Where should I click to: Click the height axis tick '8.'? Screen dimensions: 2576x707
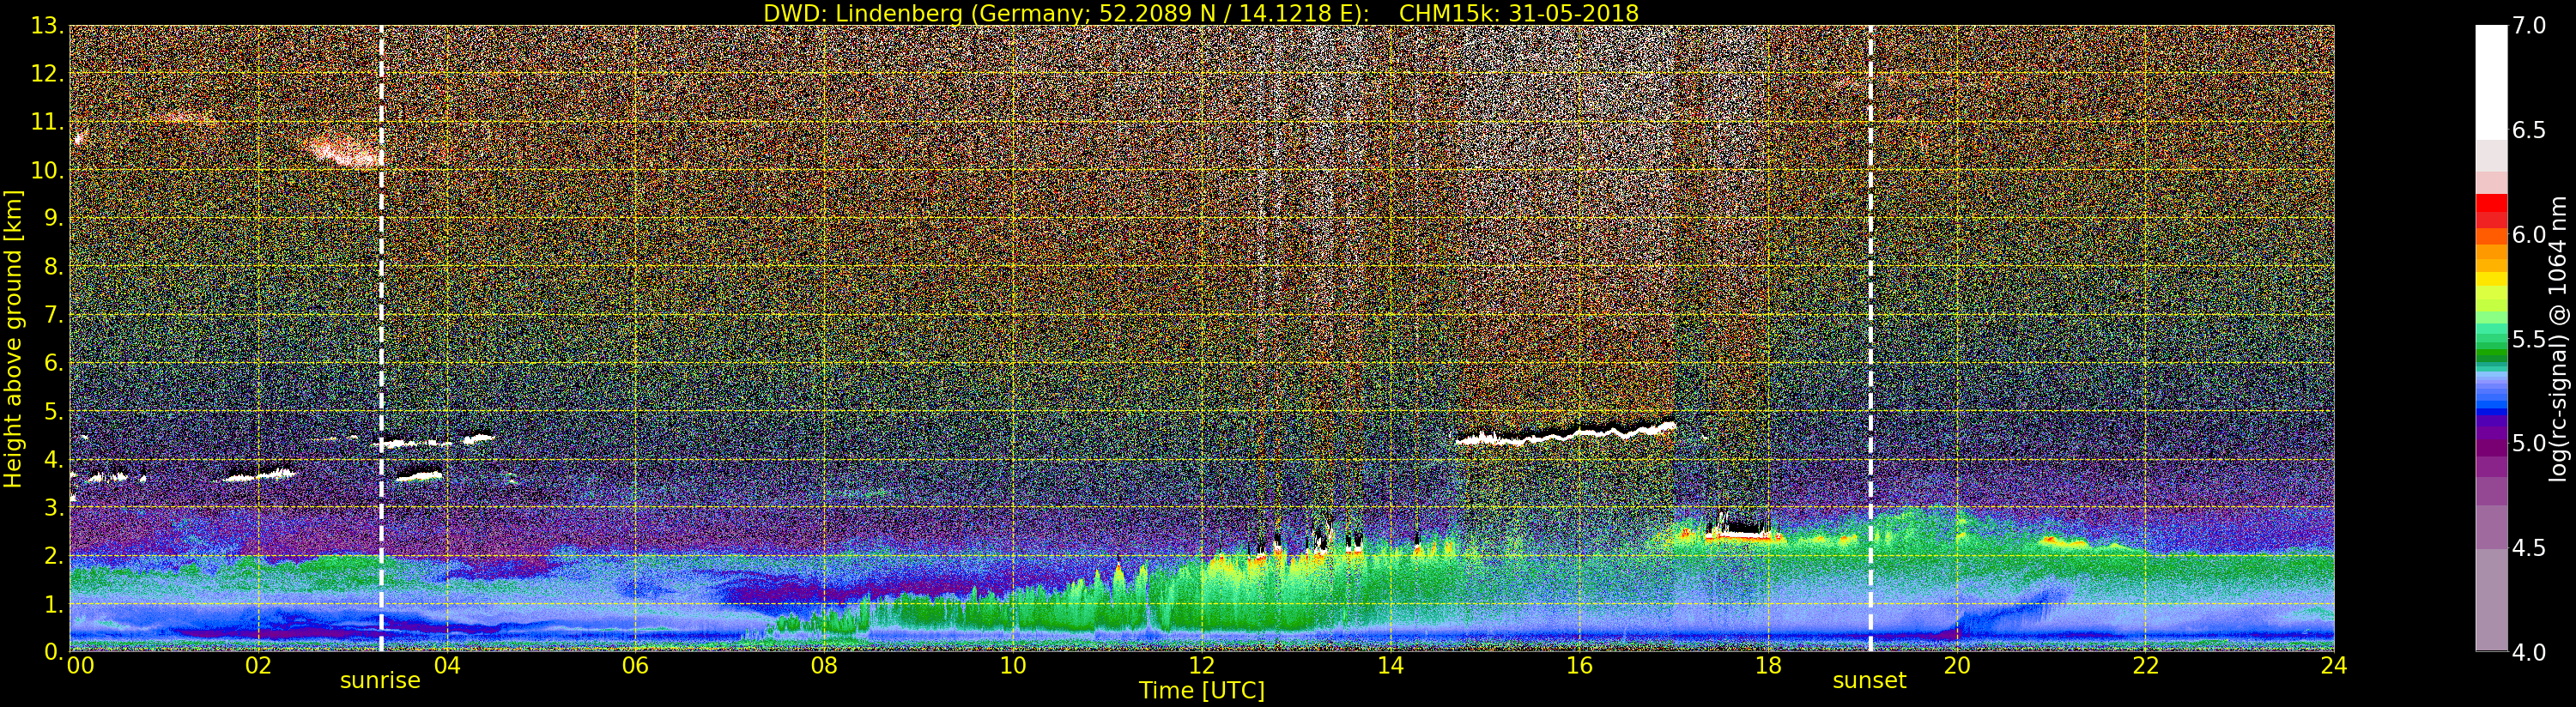click(x=54, y=267)
